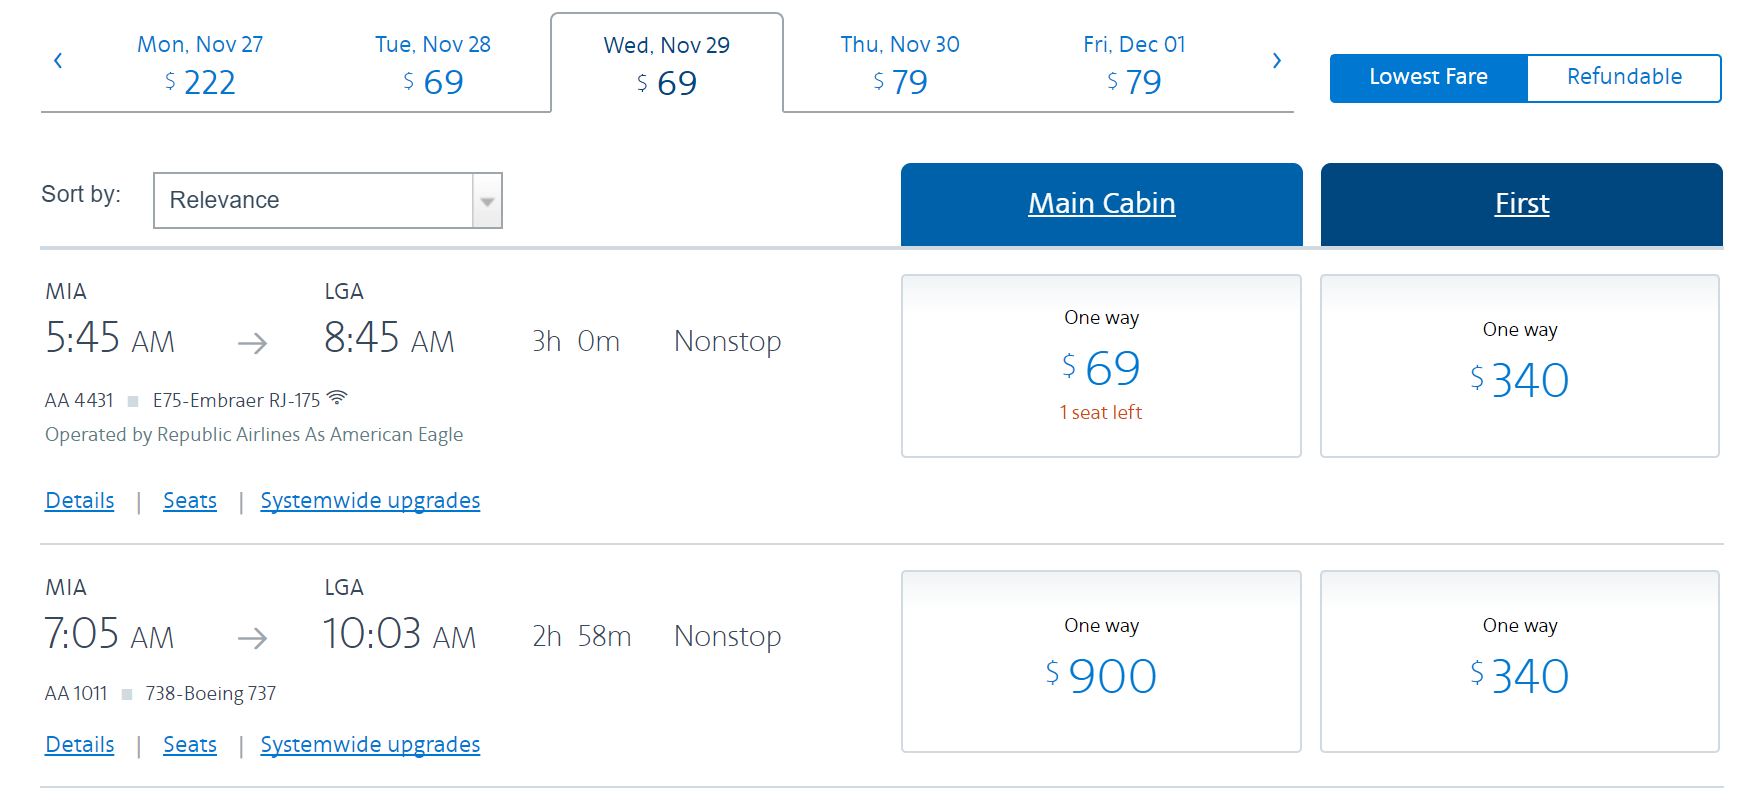Select the $69 Main Cabin fare
Viewport: 1760px width, 790px height.
point(1101,367)
